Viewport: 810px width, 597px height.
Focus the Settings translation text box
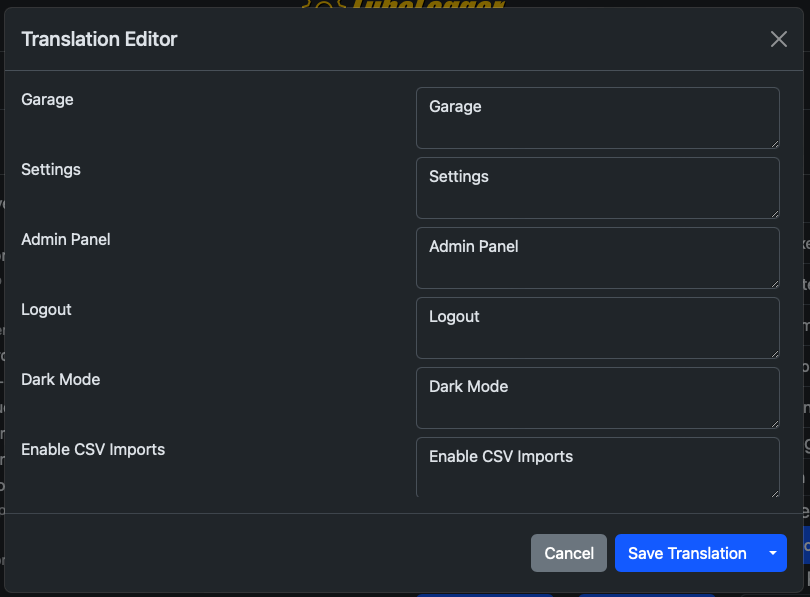pos(597,187)
